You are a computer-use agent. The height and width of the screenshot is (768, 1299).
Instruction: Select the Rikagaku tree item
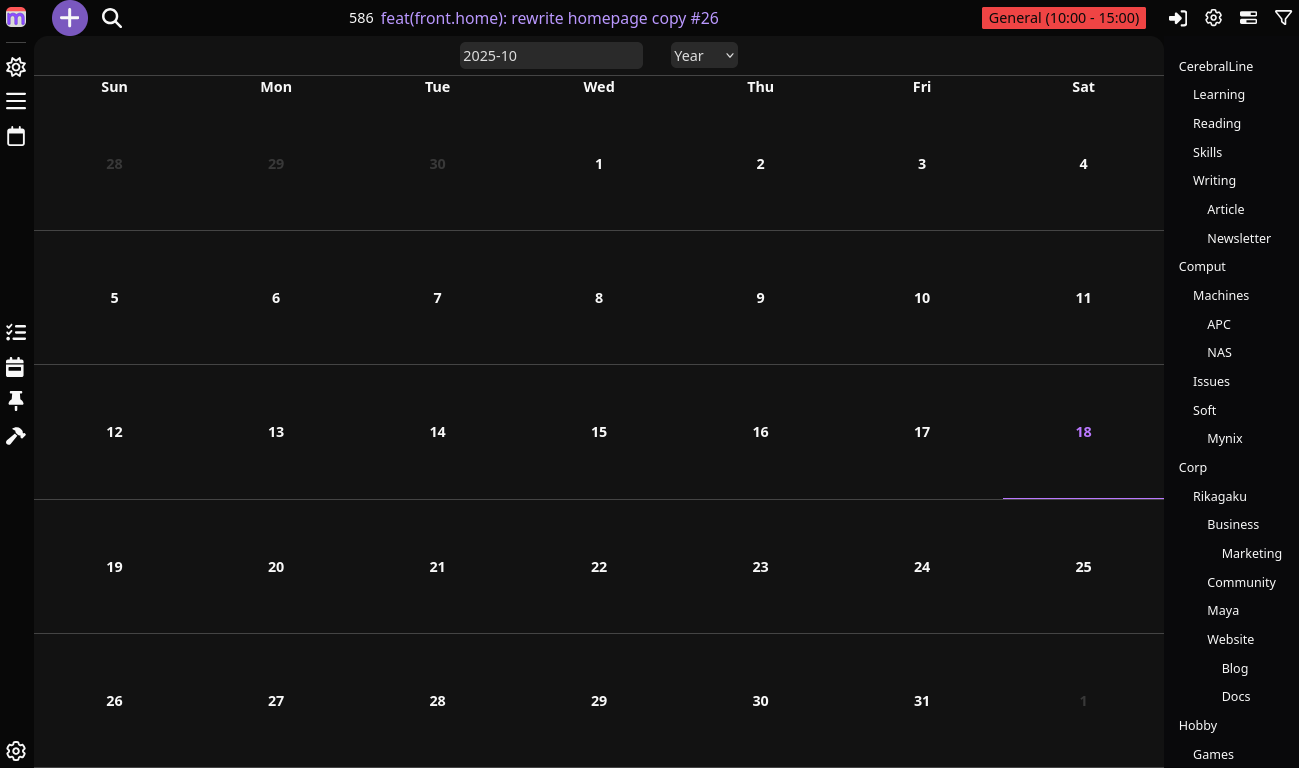tap(1220, 496)
